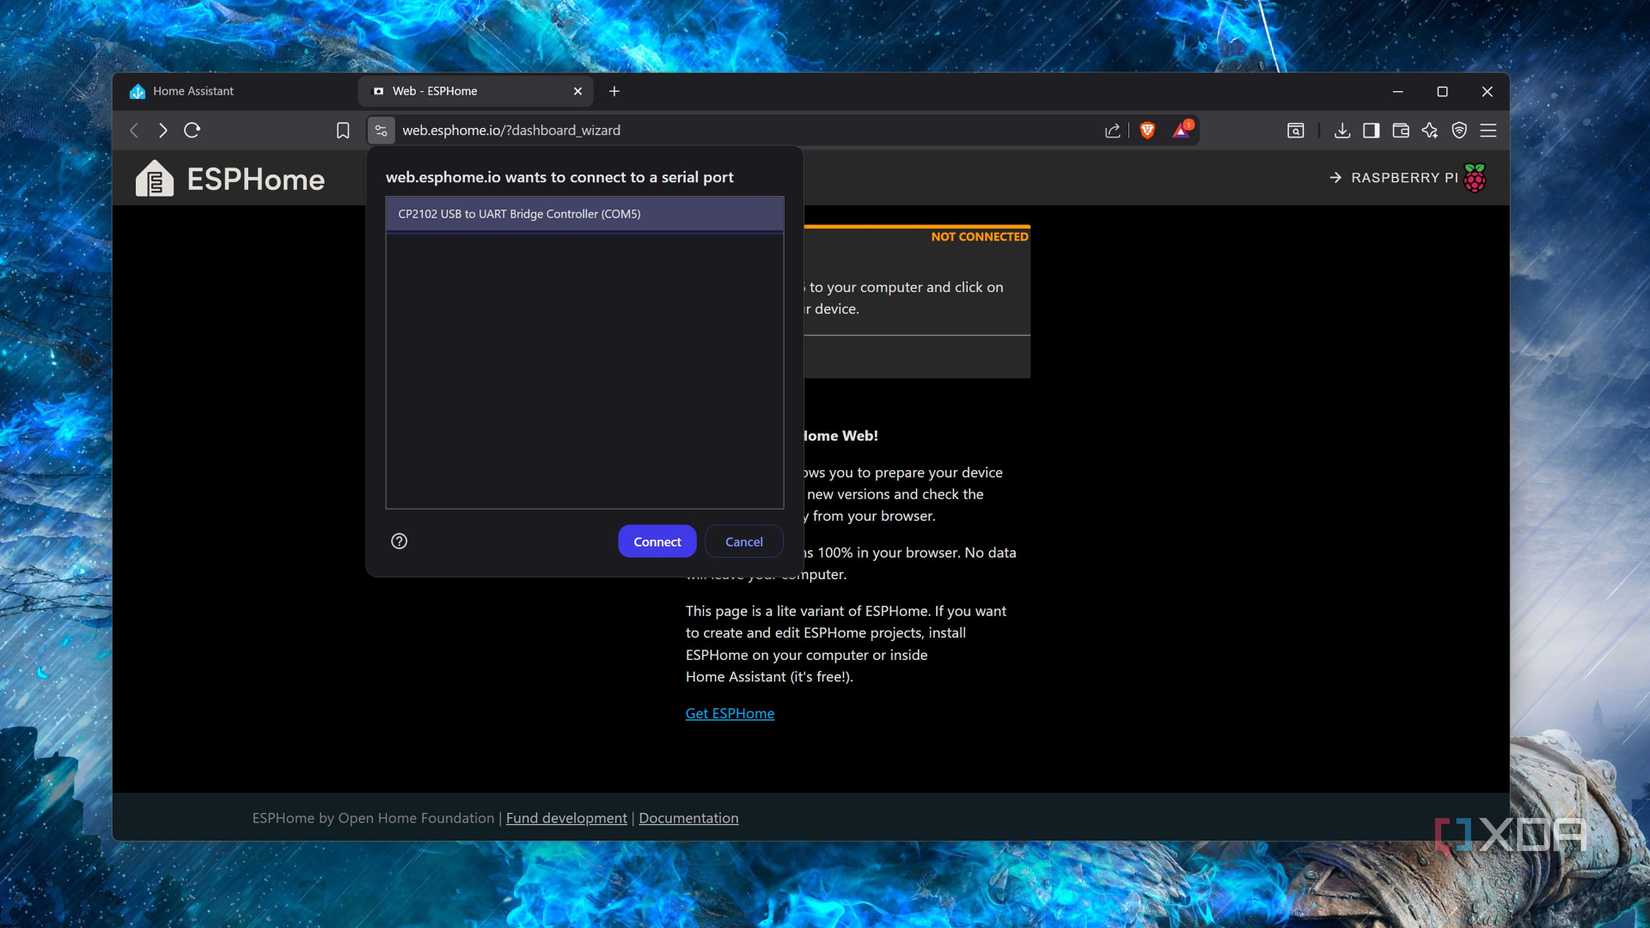Click the Connect button in serial dialog

pyautogui.click(x=657, y=541)
